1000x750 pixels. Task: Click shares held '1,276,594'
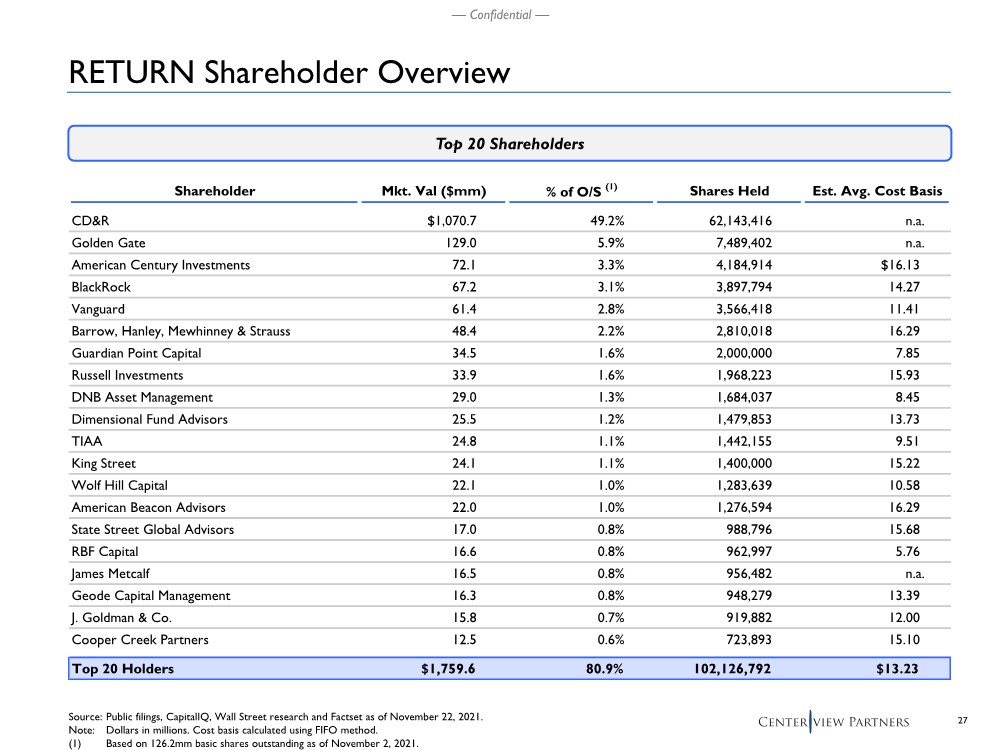click(x=744, y=508)
